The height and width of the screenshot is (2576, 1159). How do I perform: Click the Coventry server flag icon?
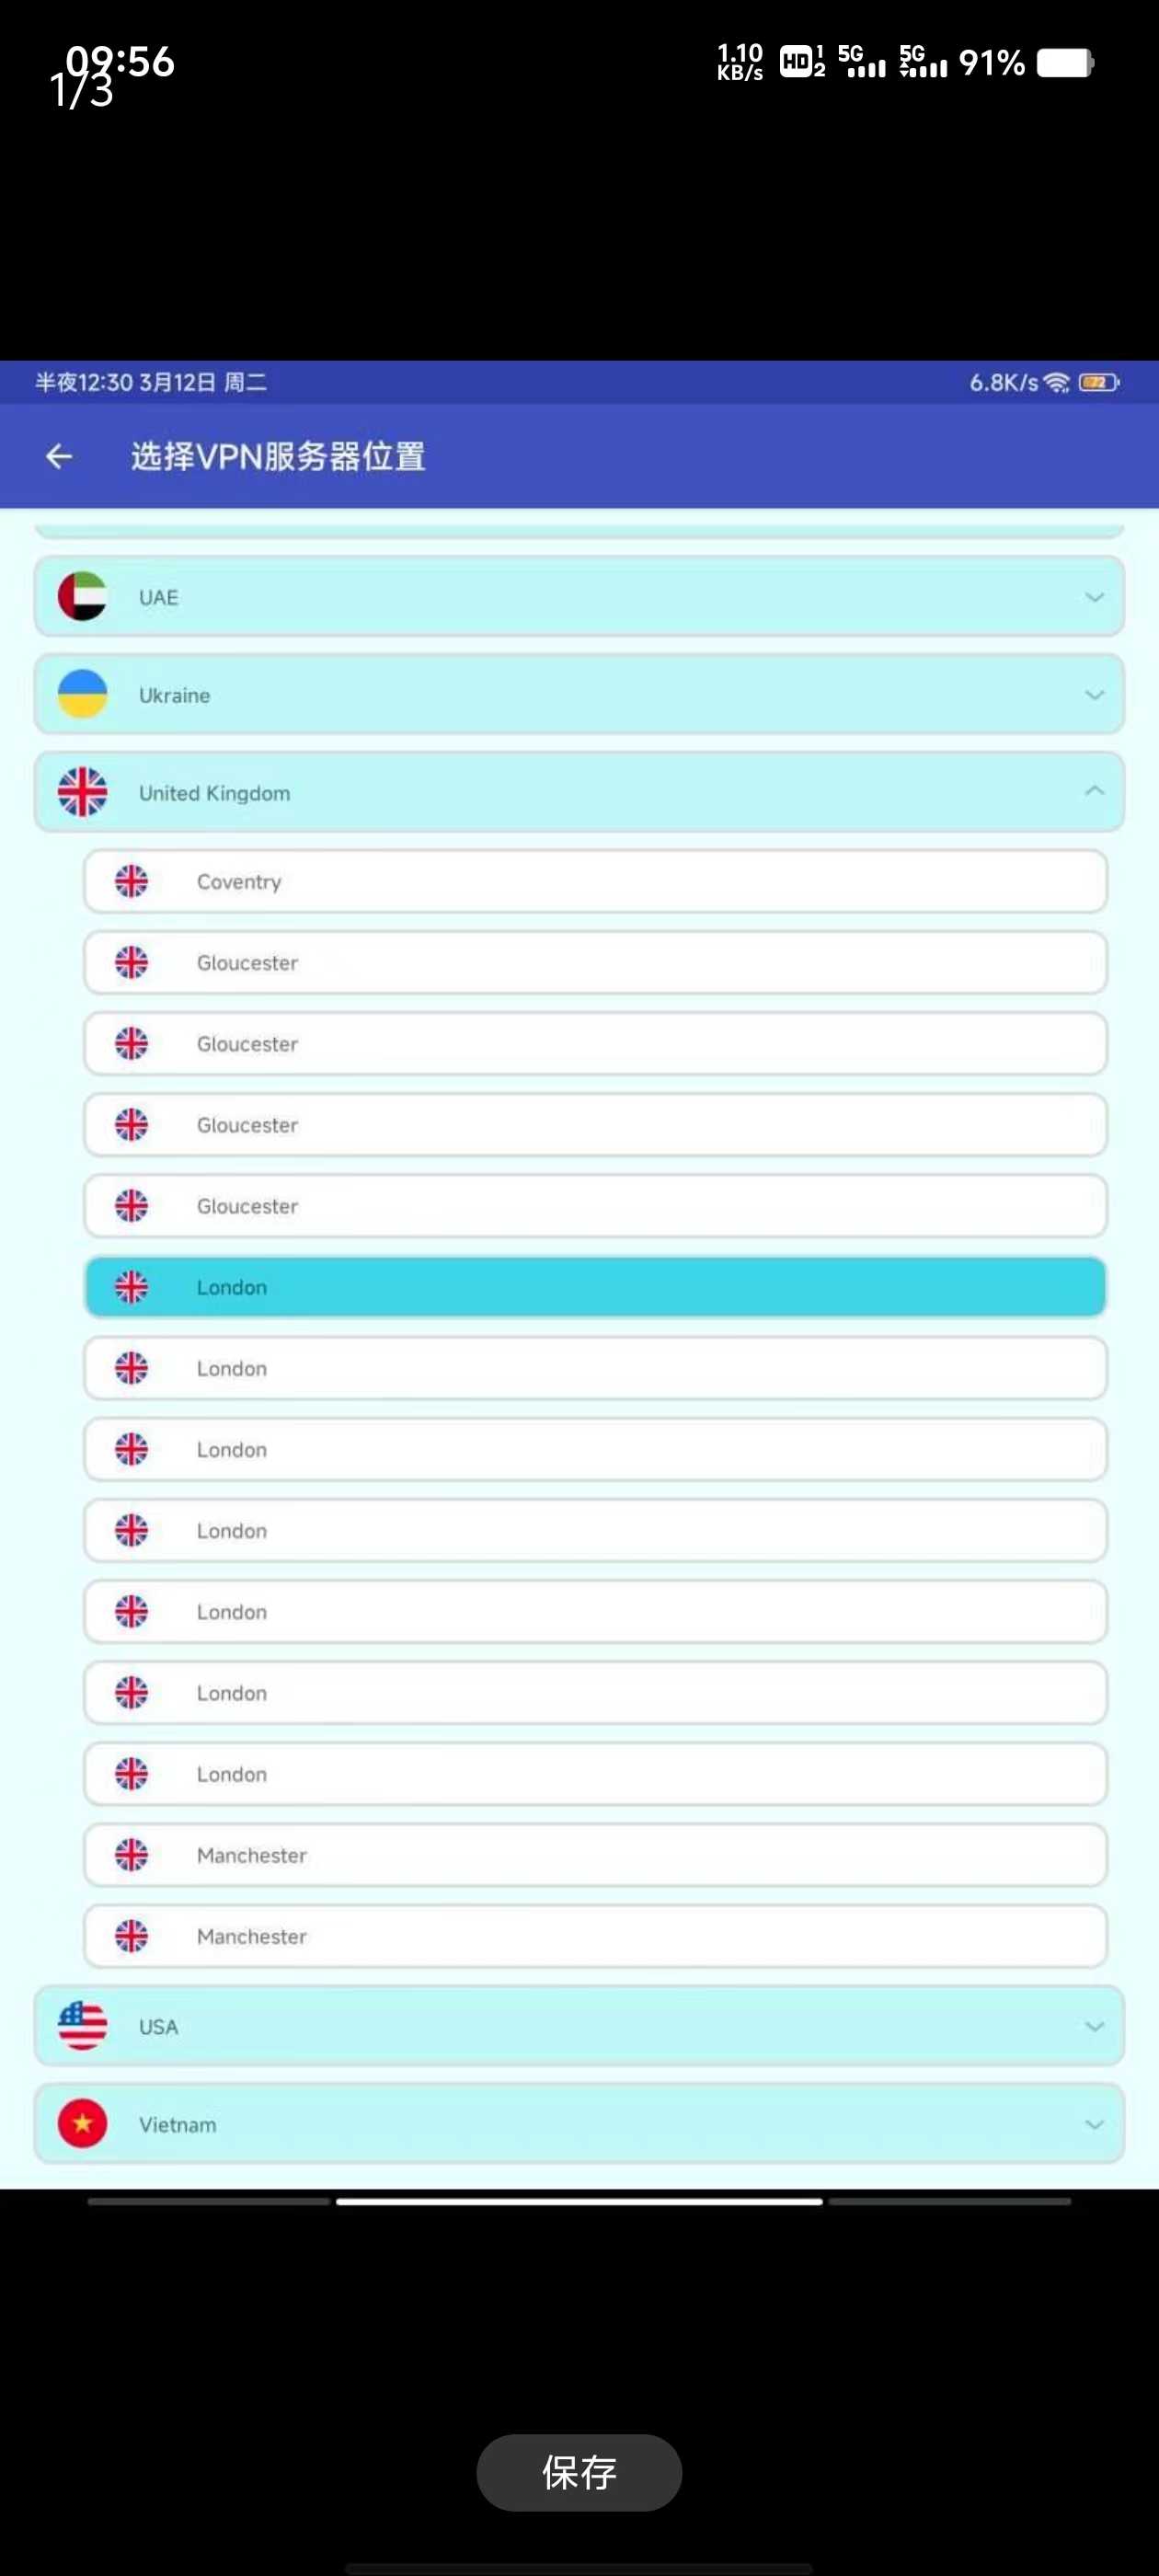click(x=131, y=881)
